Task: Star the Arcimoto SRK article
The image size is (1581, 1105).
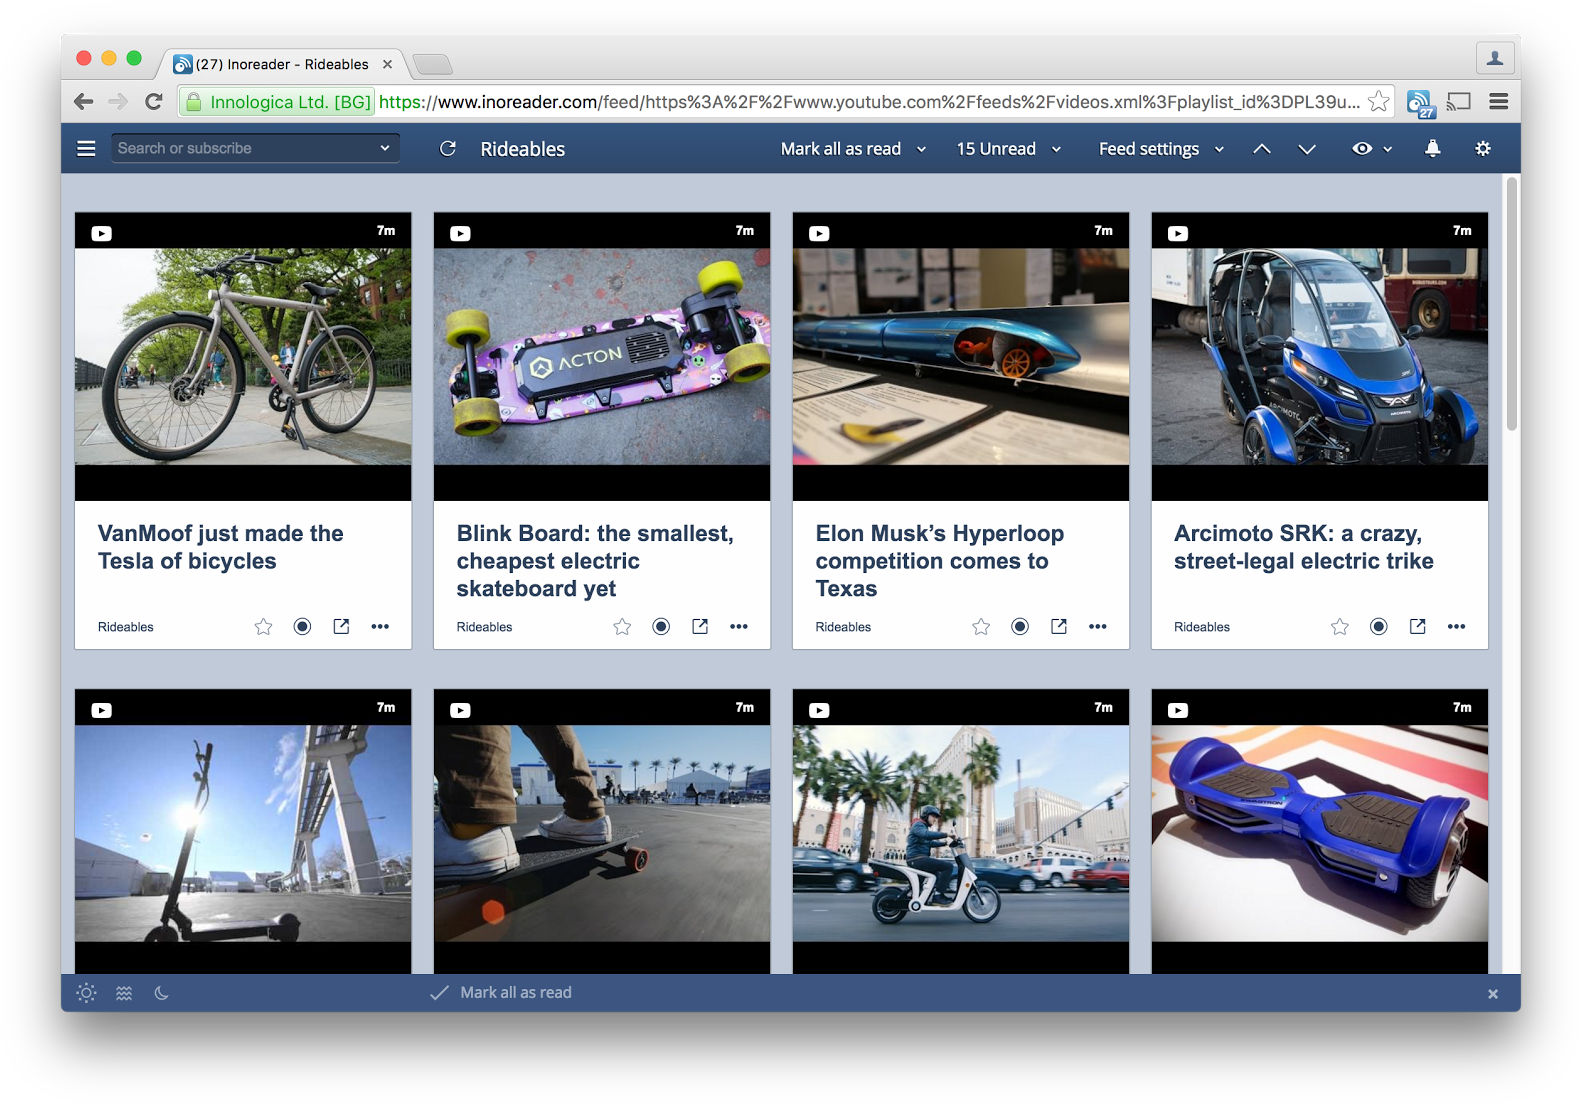Action: point(1340,626)
